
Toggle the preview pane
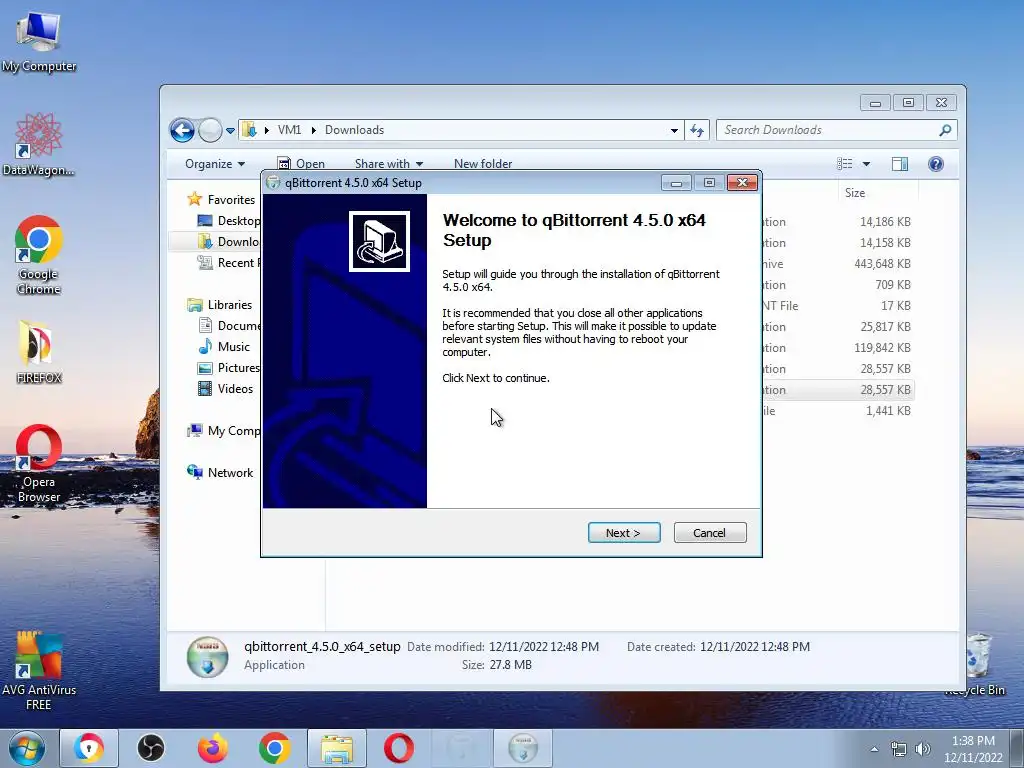pyautogui.click(x=900, y=164)
